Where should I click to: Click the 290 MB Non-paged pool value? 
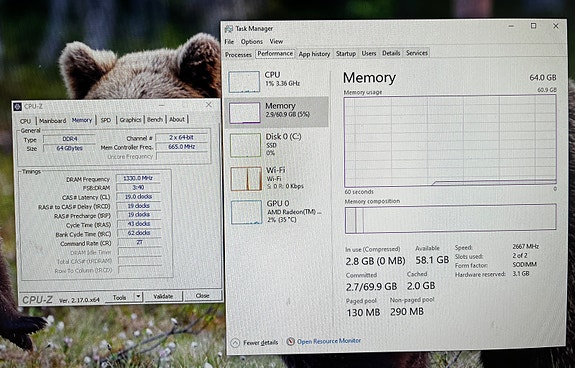point(407,312)
